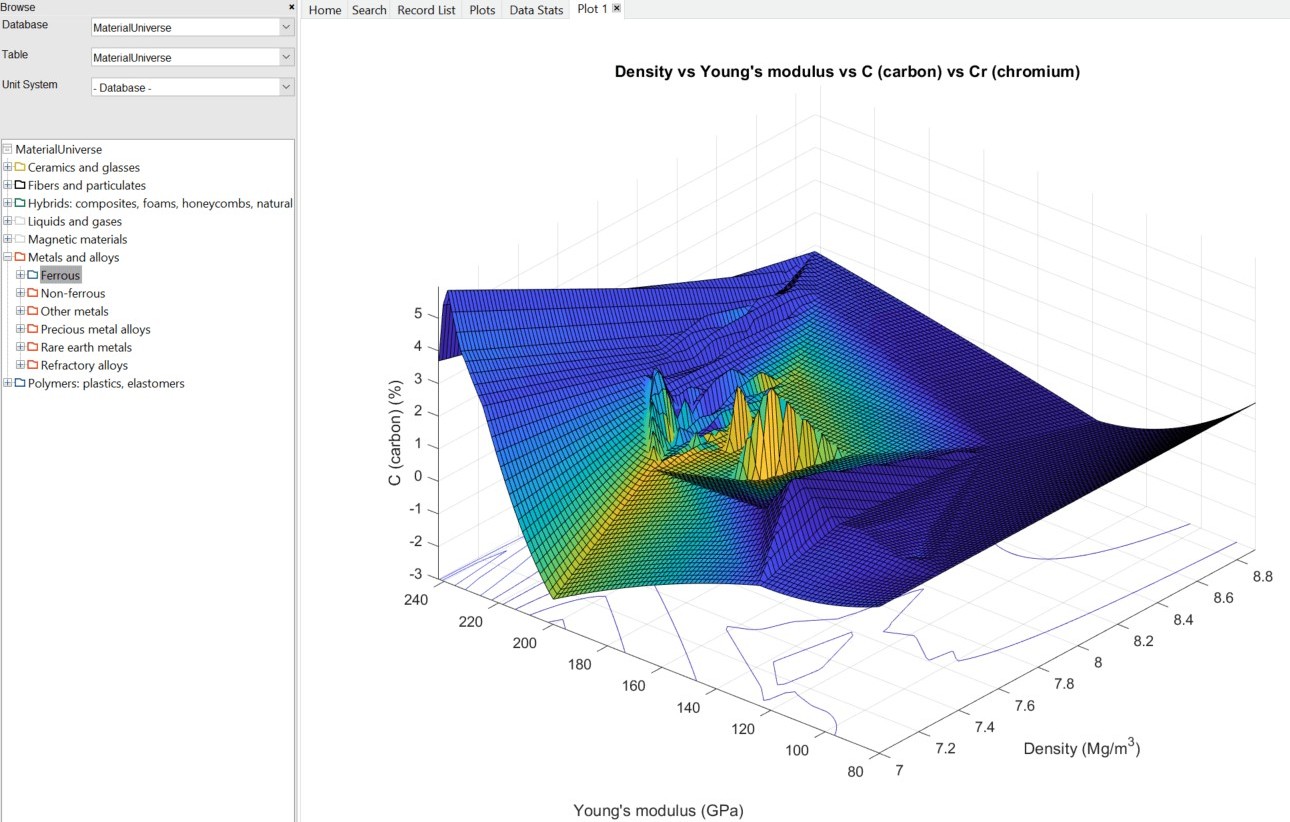
Task: Click the Ceramics and glasses folder icon
Action: point(20,167)
